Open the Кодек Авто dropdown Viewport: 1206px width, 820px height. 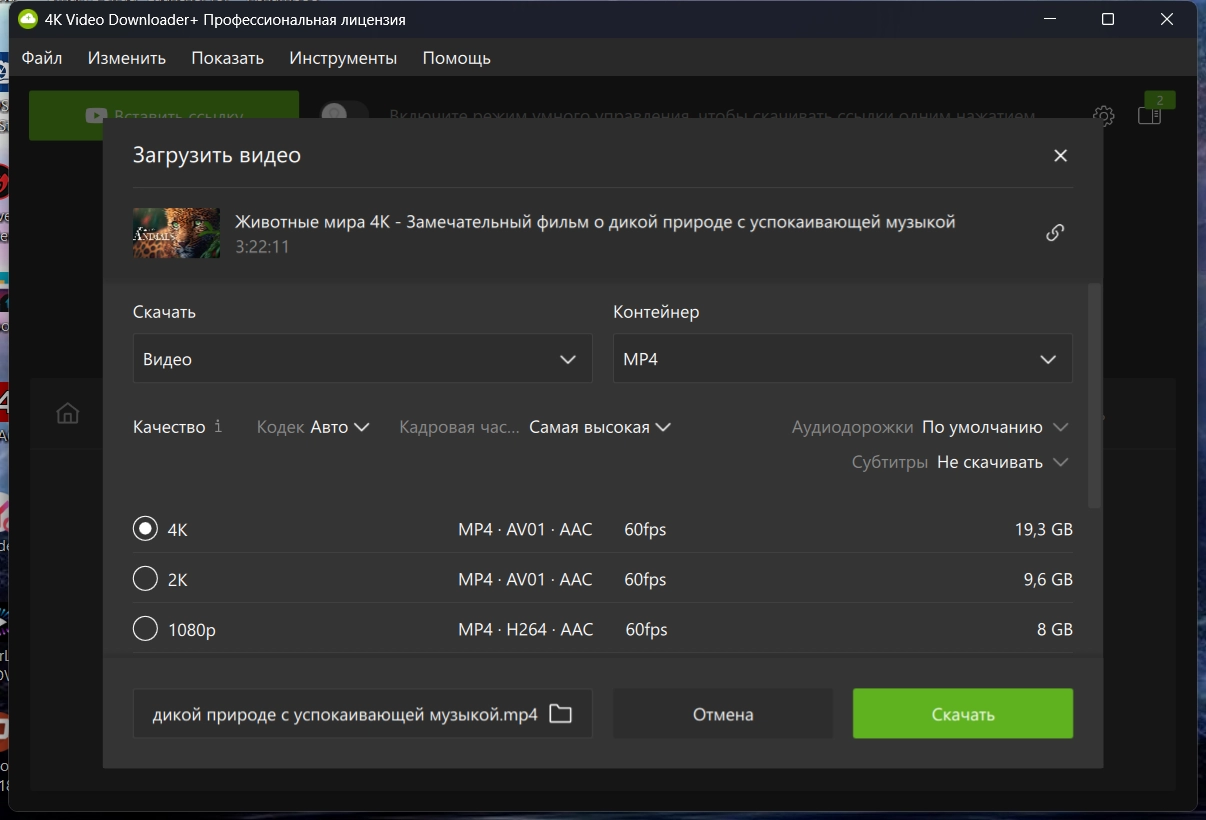(339, 427)
